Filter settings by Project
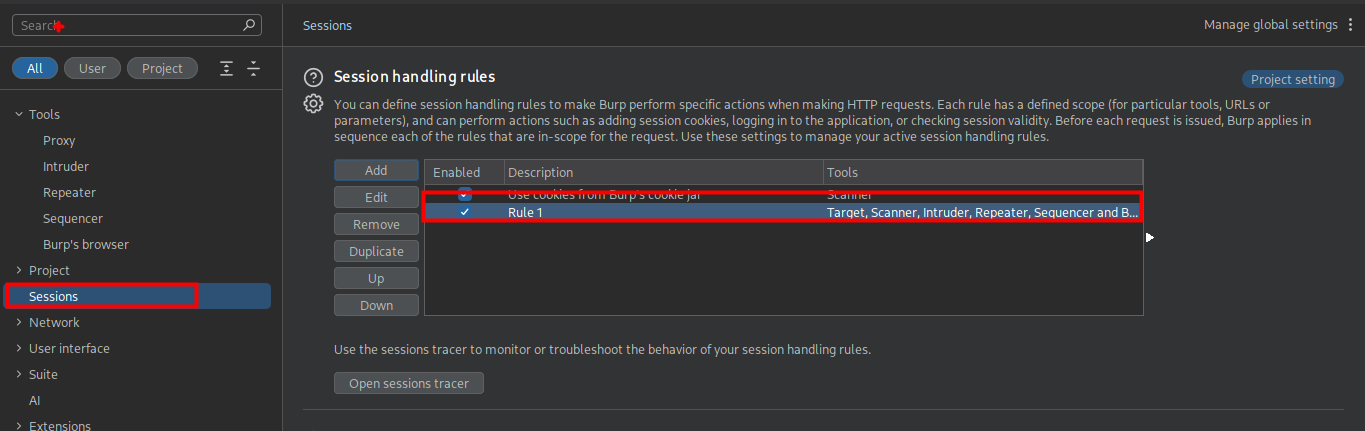The image size is (1365, 431). tap(162, 68)
